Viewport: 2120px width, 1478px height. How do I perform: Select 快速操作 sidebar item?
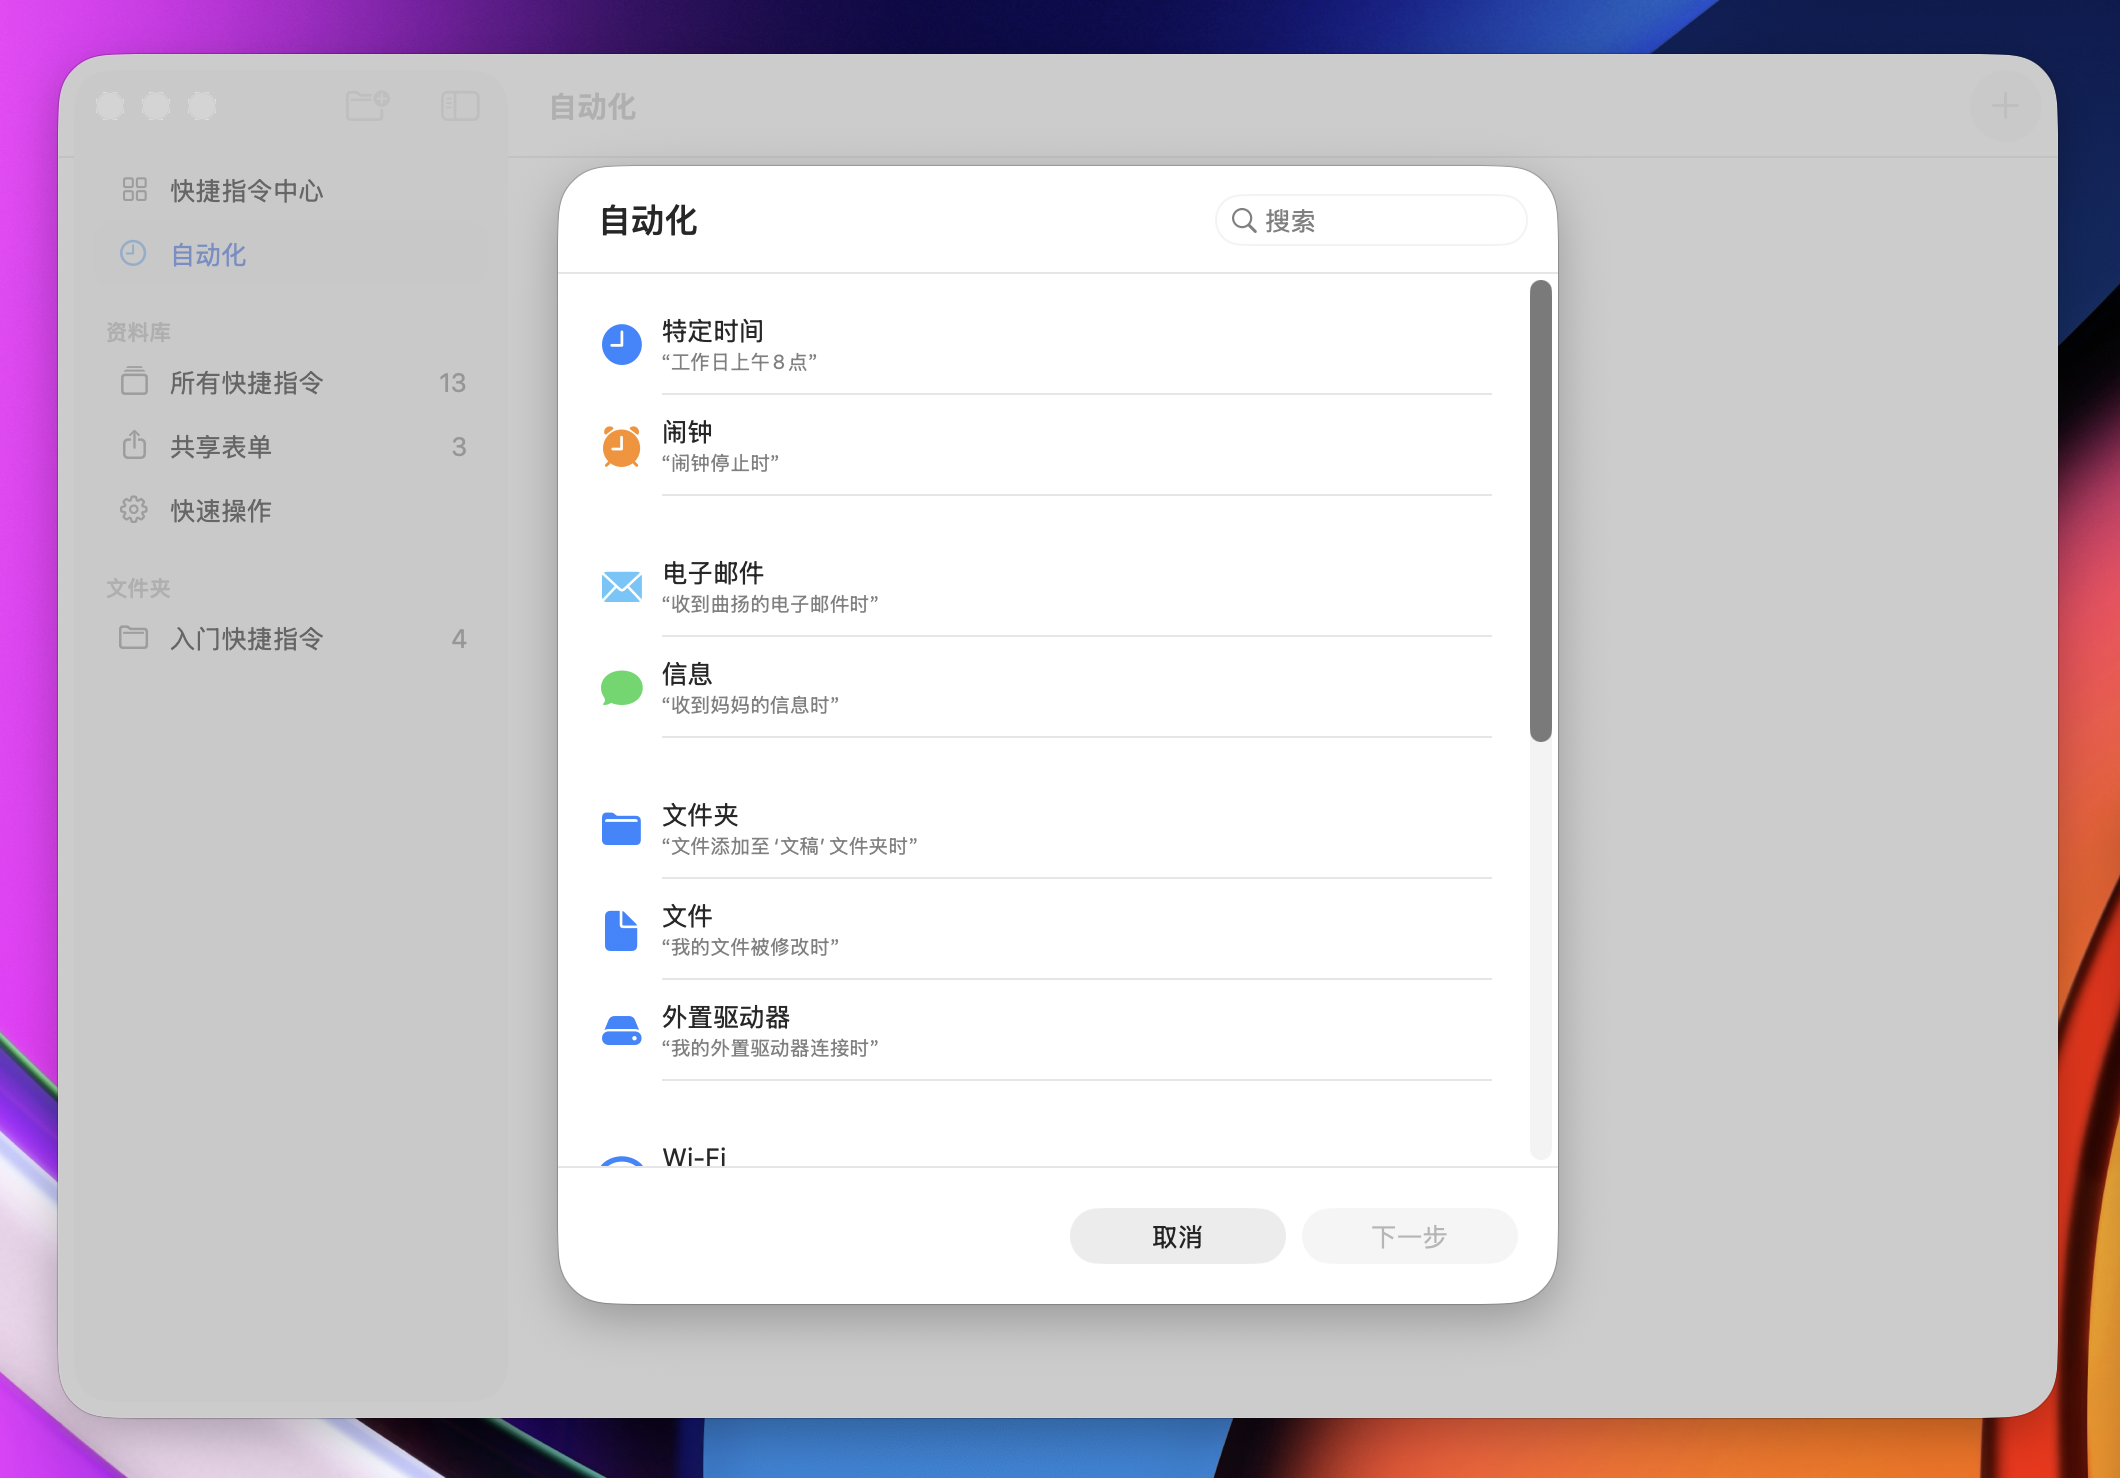(x=220, y=511)
